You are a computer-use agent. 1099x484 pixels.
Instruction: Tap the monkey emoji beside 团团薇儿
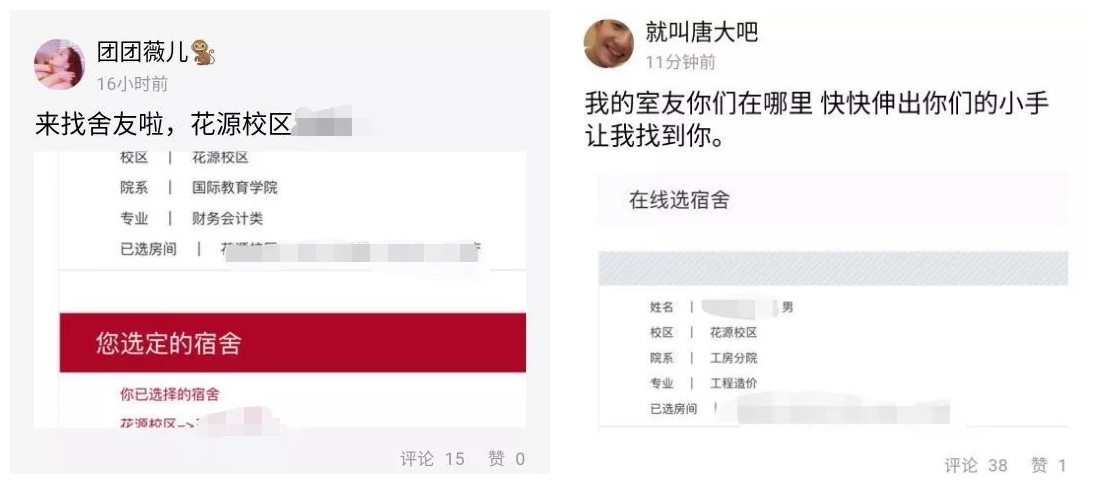coord(203,52)
